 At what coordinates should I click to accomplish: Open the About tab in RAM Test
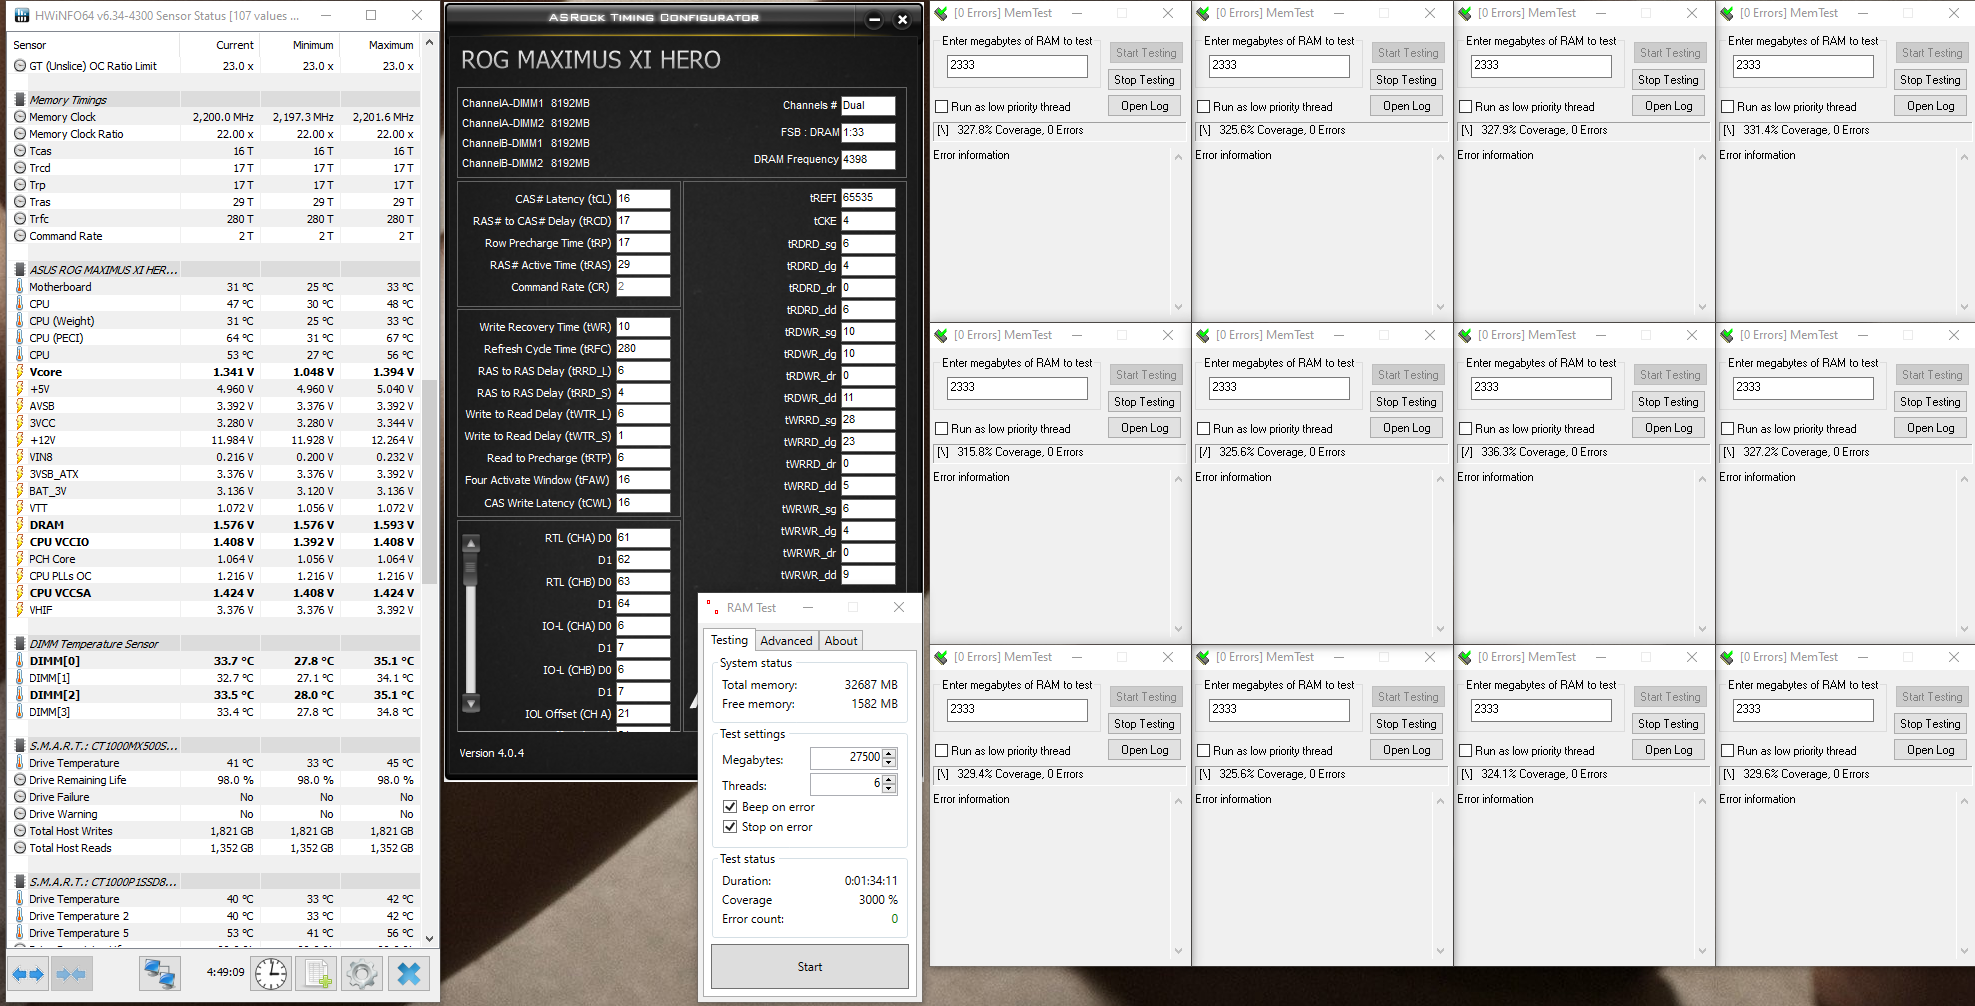pos(841,641)
